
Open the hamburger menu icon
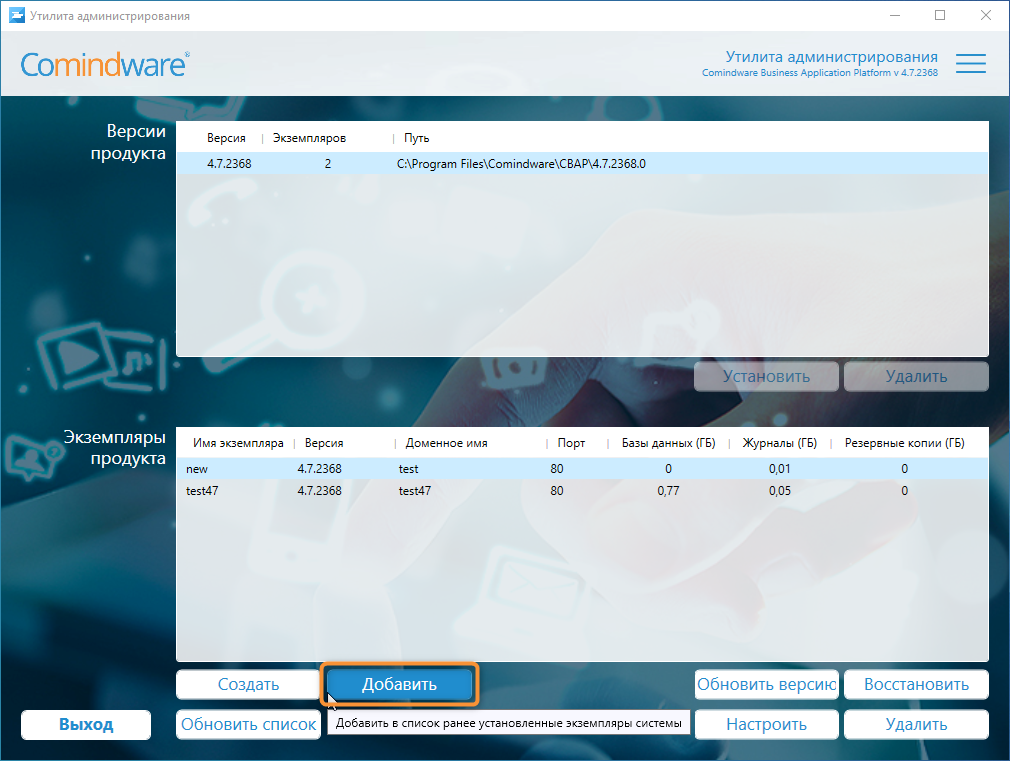971,63
